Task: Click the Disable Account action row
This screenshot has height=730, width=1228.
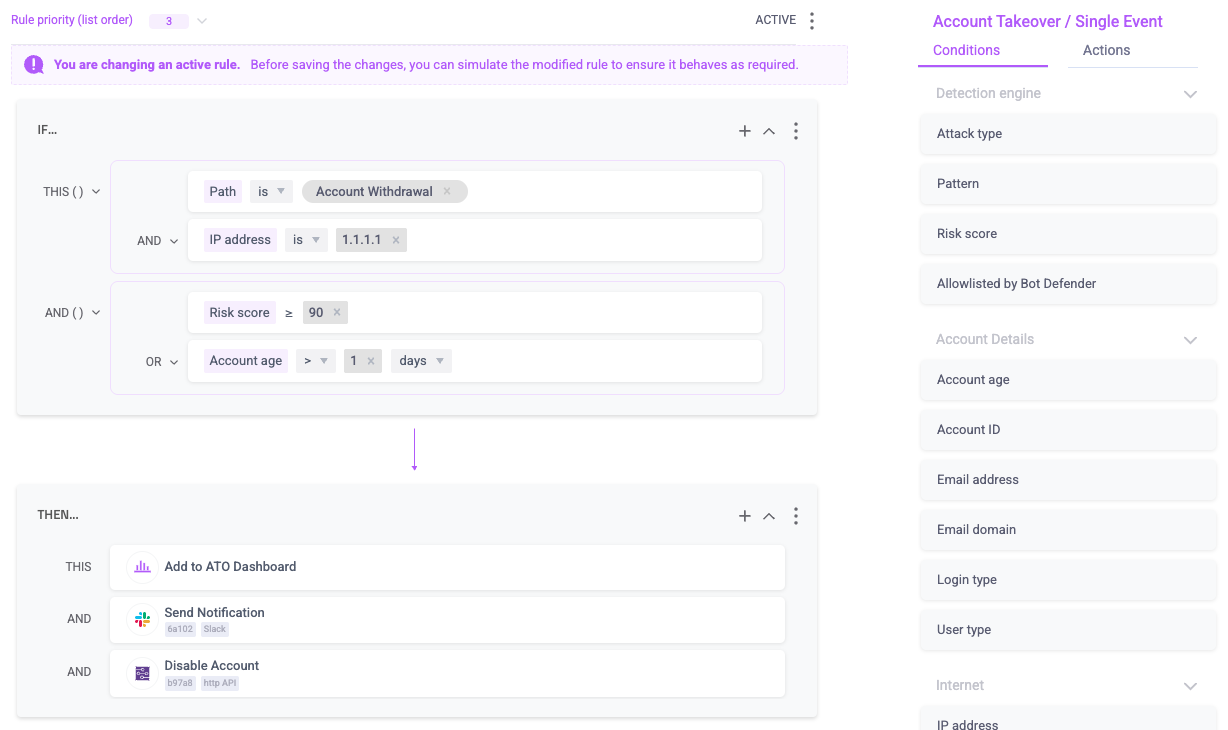Action: (x=446, y=673)
